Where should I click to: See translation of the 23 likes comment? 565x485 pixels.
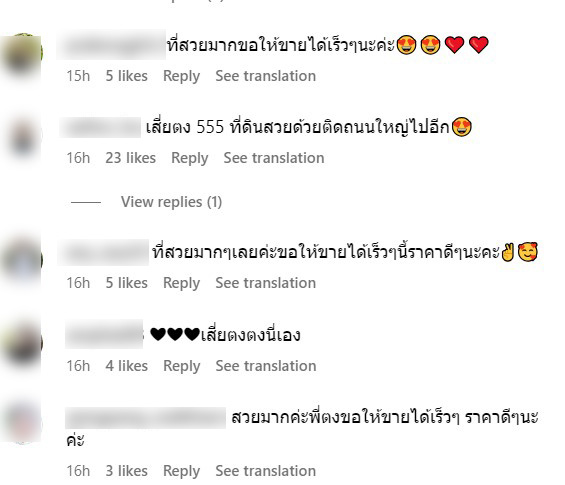click(x=274, y=158)
